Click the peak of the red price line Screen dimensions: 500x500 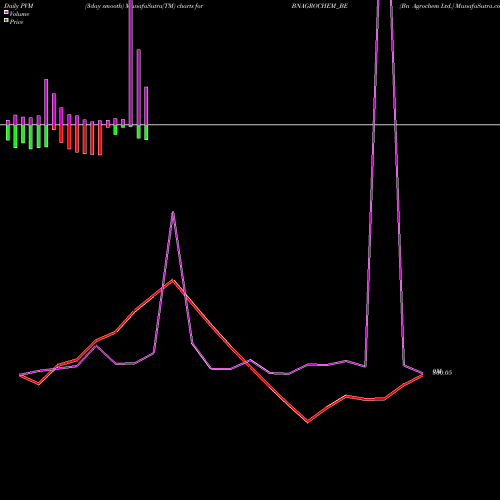pos(173,280)
